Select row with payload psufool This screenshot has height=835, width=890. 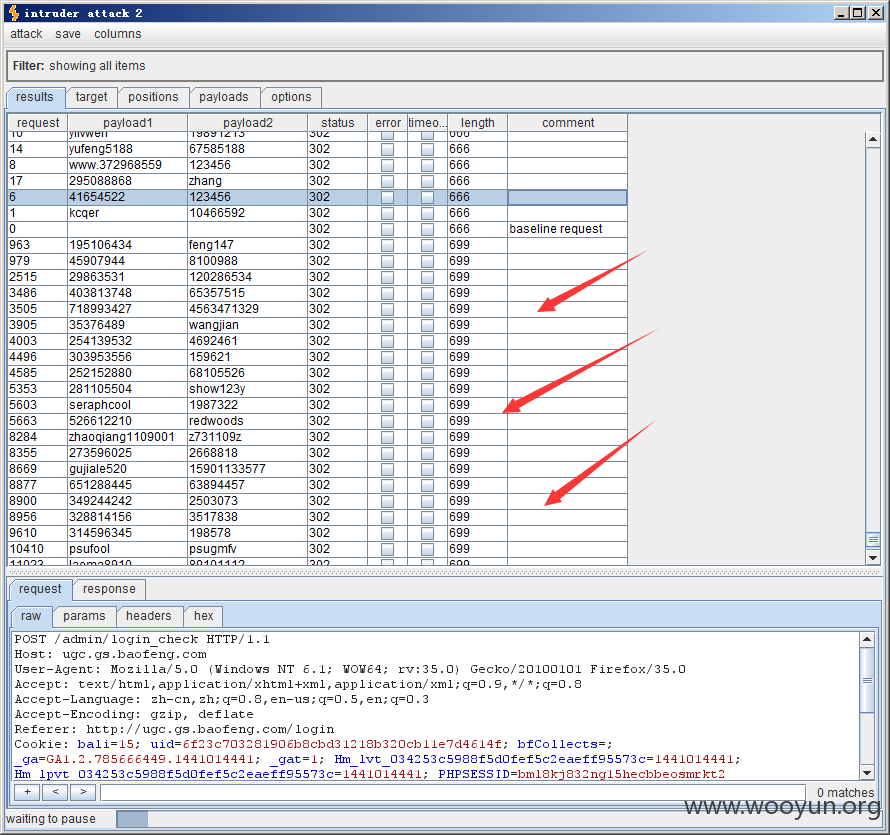[x=317, y=549]
